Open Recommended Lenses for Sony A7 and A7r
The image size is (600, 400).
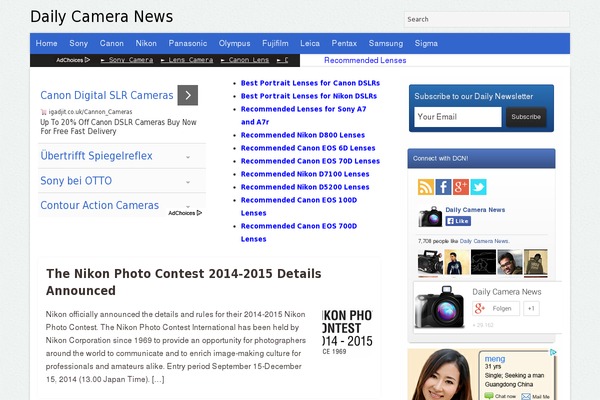click(303, 116)
